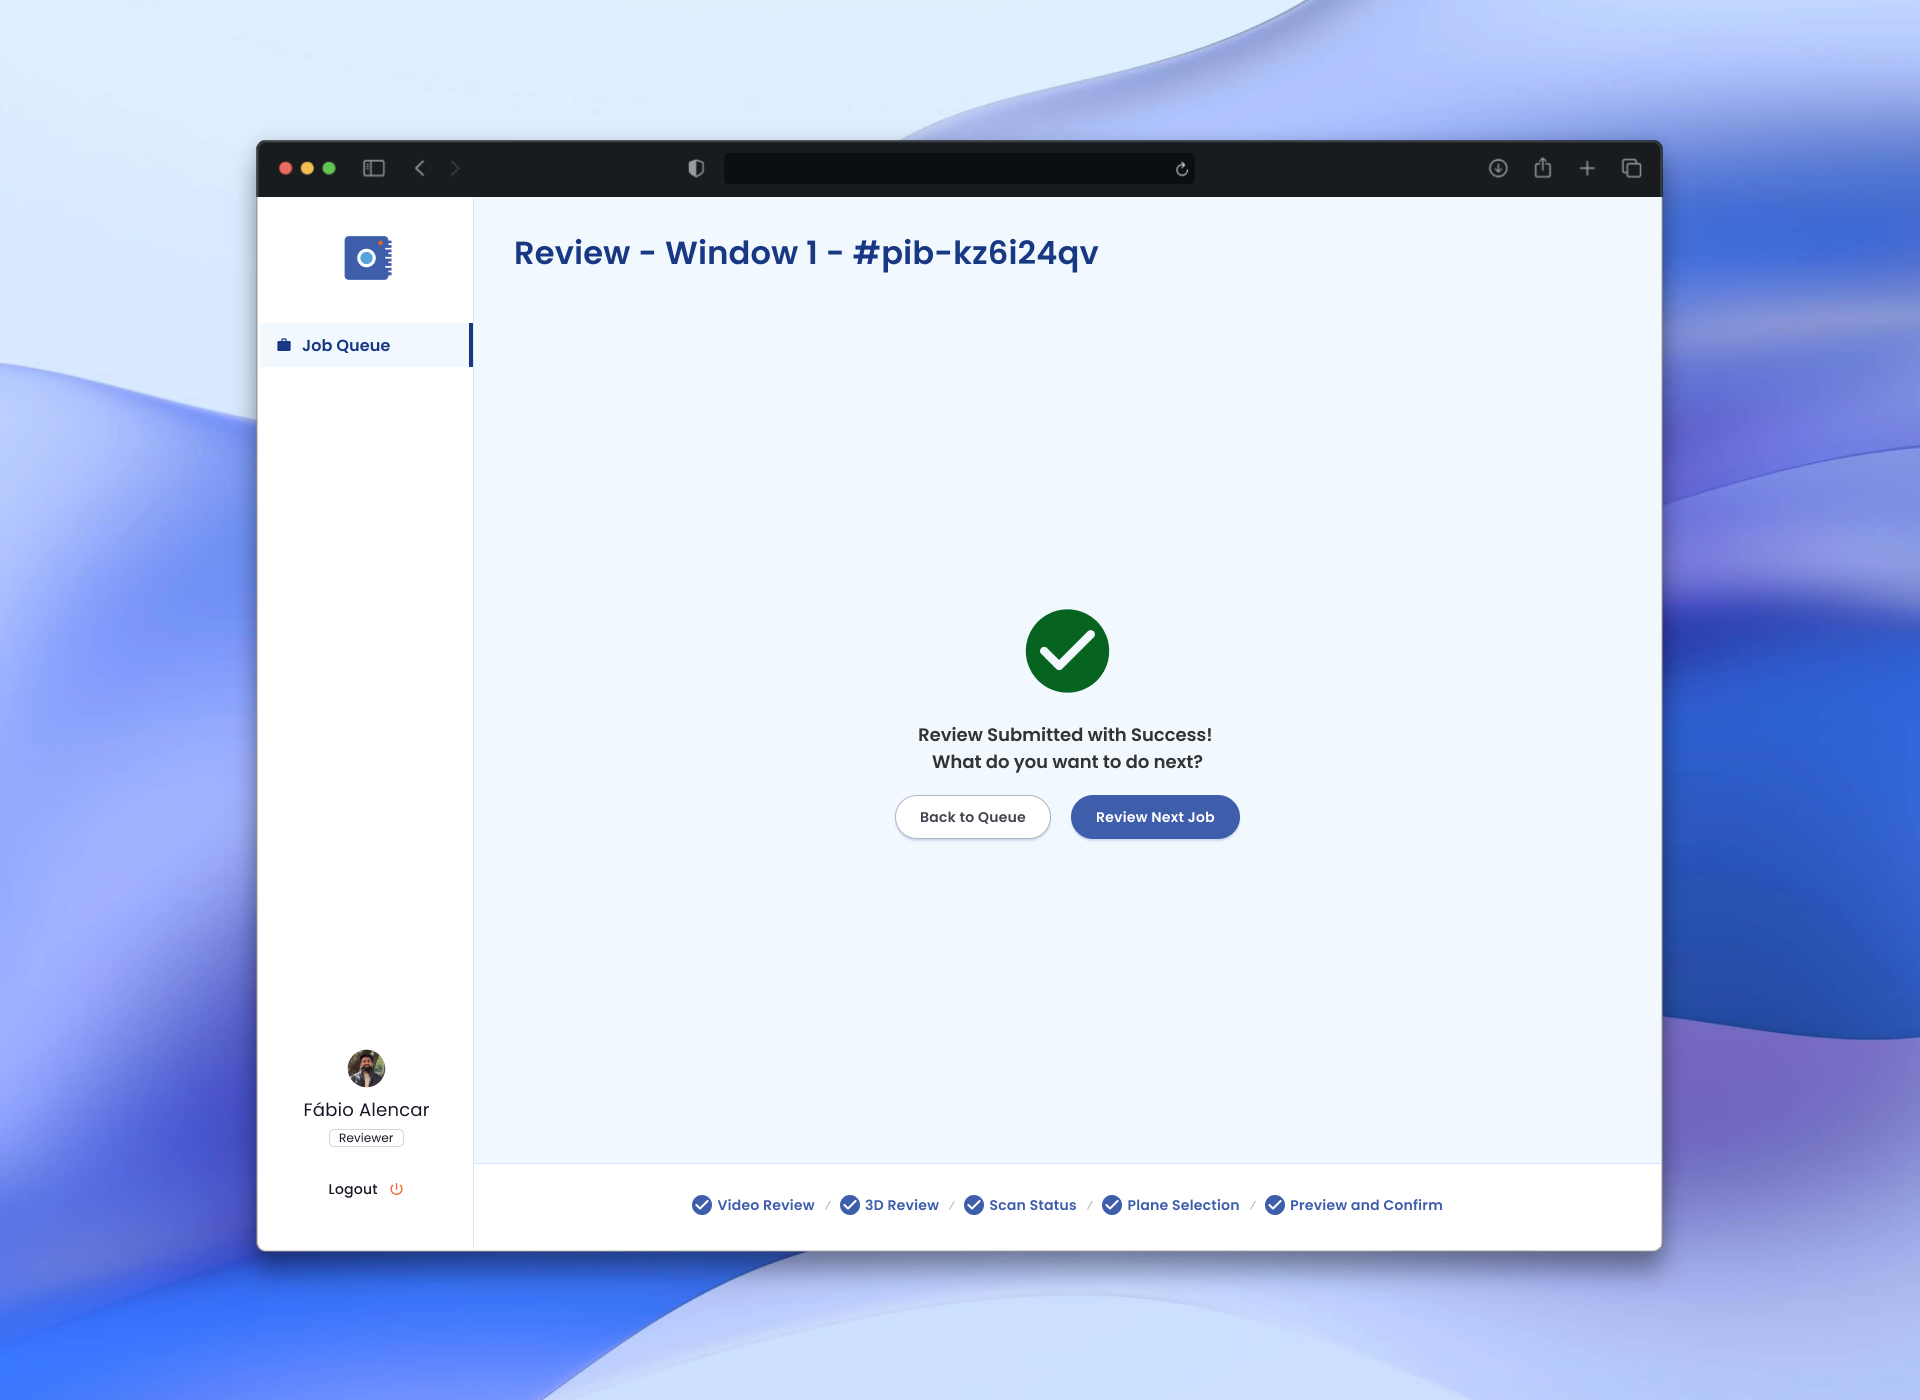Select the Preview and Confirm step

point(1365,1205)
